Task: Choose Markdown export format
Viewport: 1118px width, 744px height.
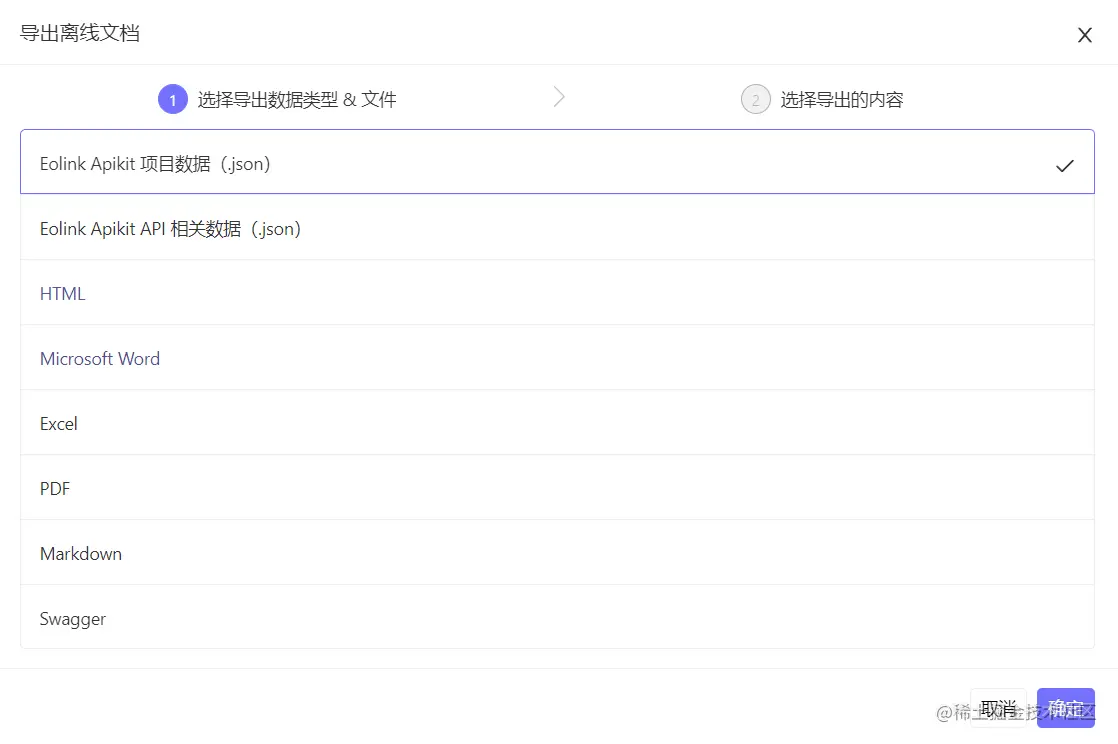Action: (557, 553)
